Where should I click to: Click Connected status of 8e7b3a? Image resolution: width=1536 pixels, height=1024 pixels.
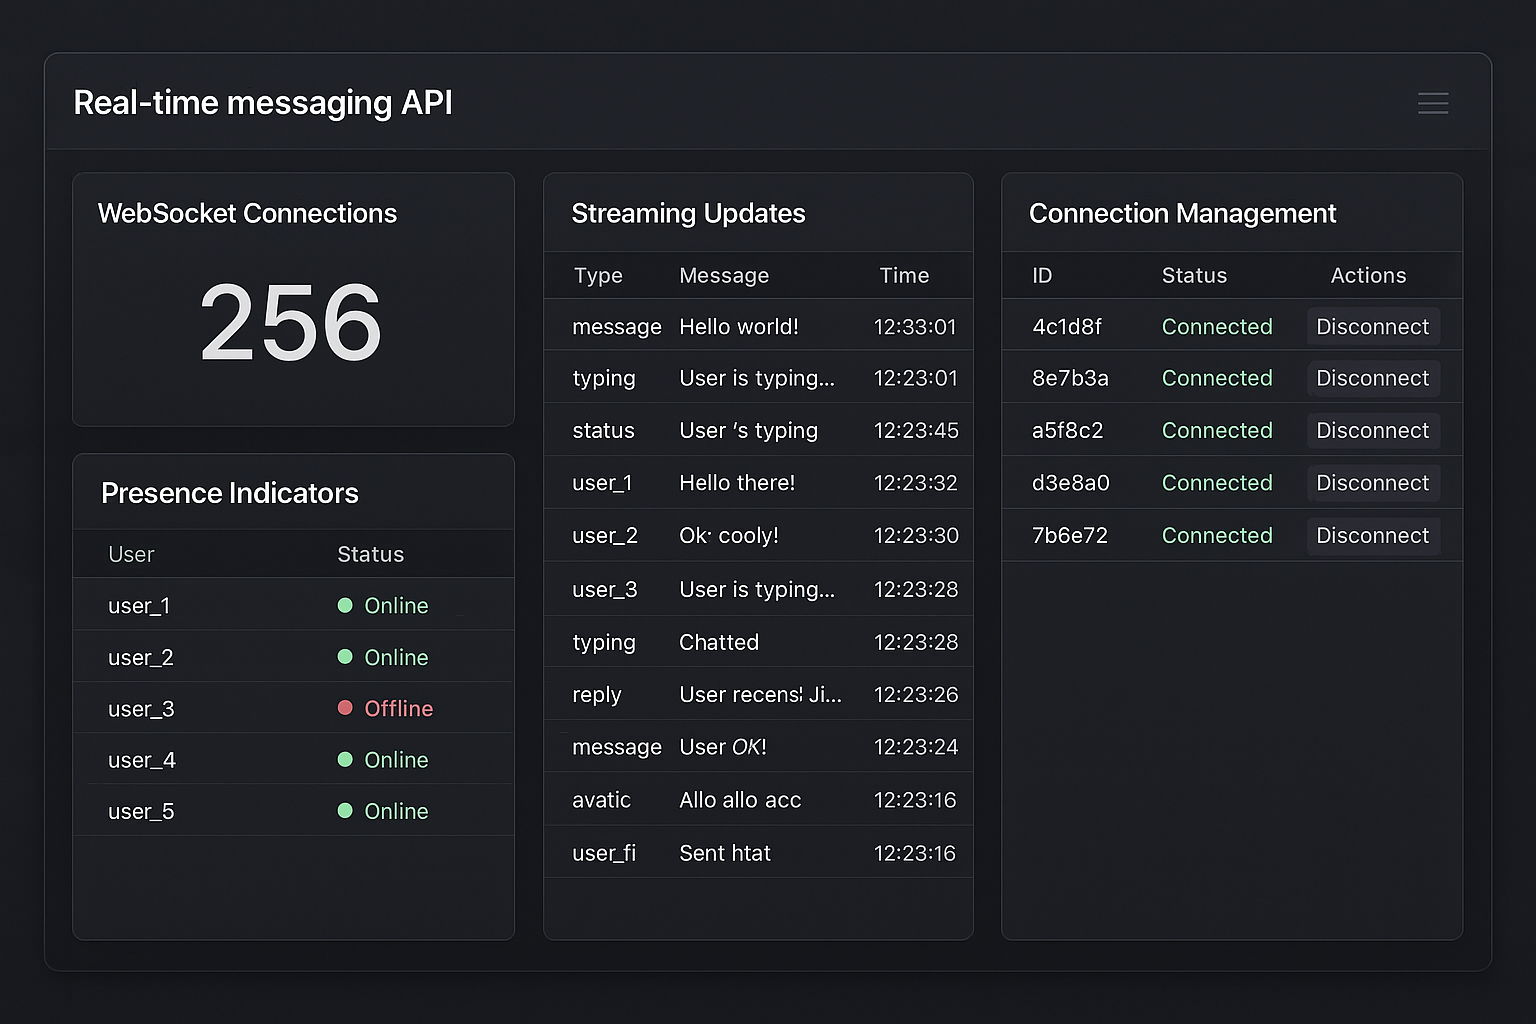[1217, 378]
